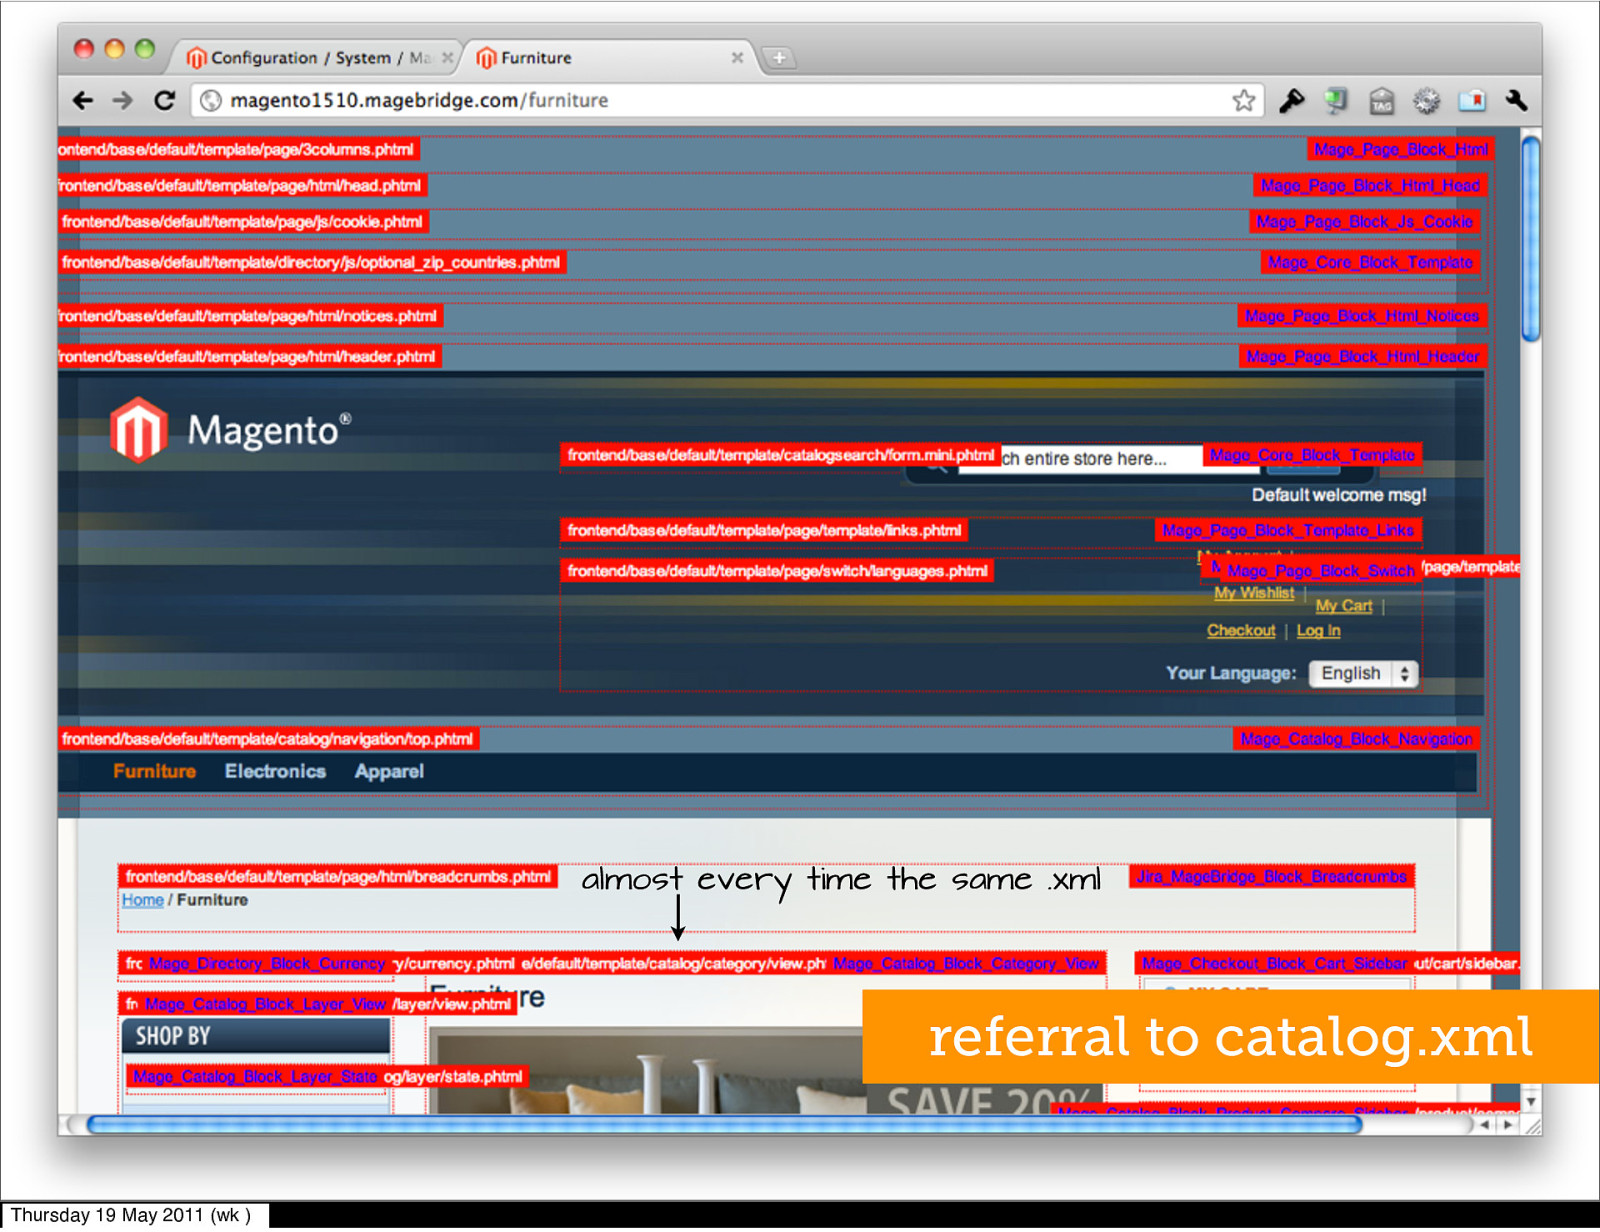Screen dimensions: 1600x1232
Task: Click the Default welcome msg! text
Action: click(1339, 495)
